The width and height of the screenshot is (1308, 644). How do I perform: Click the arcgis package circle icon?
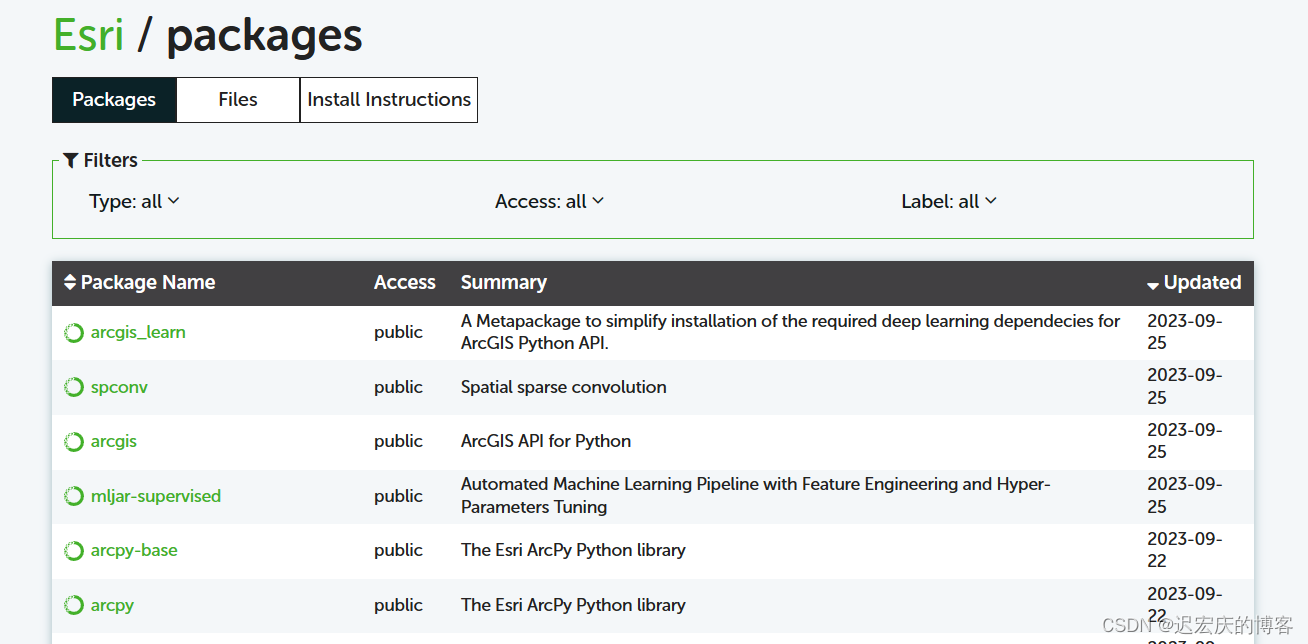74,442
